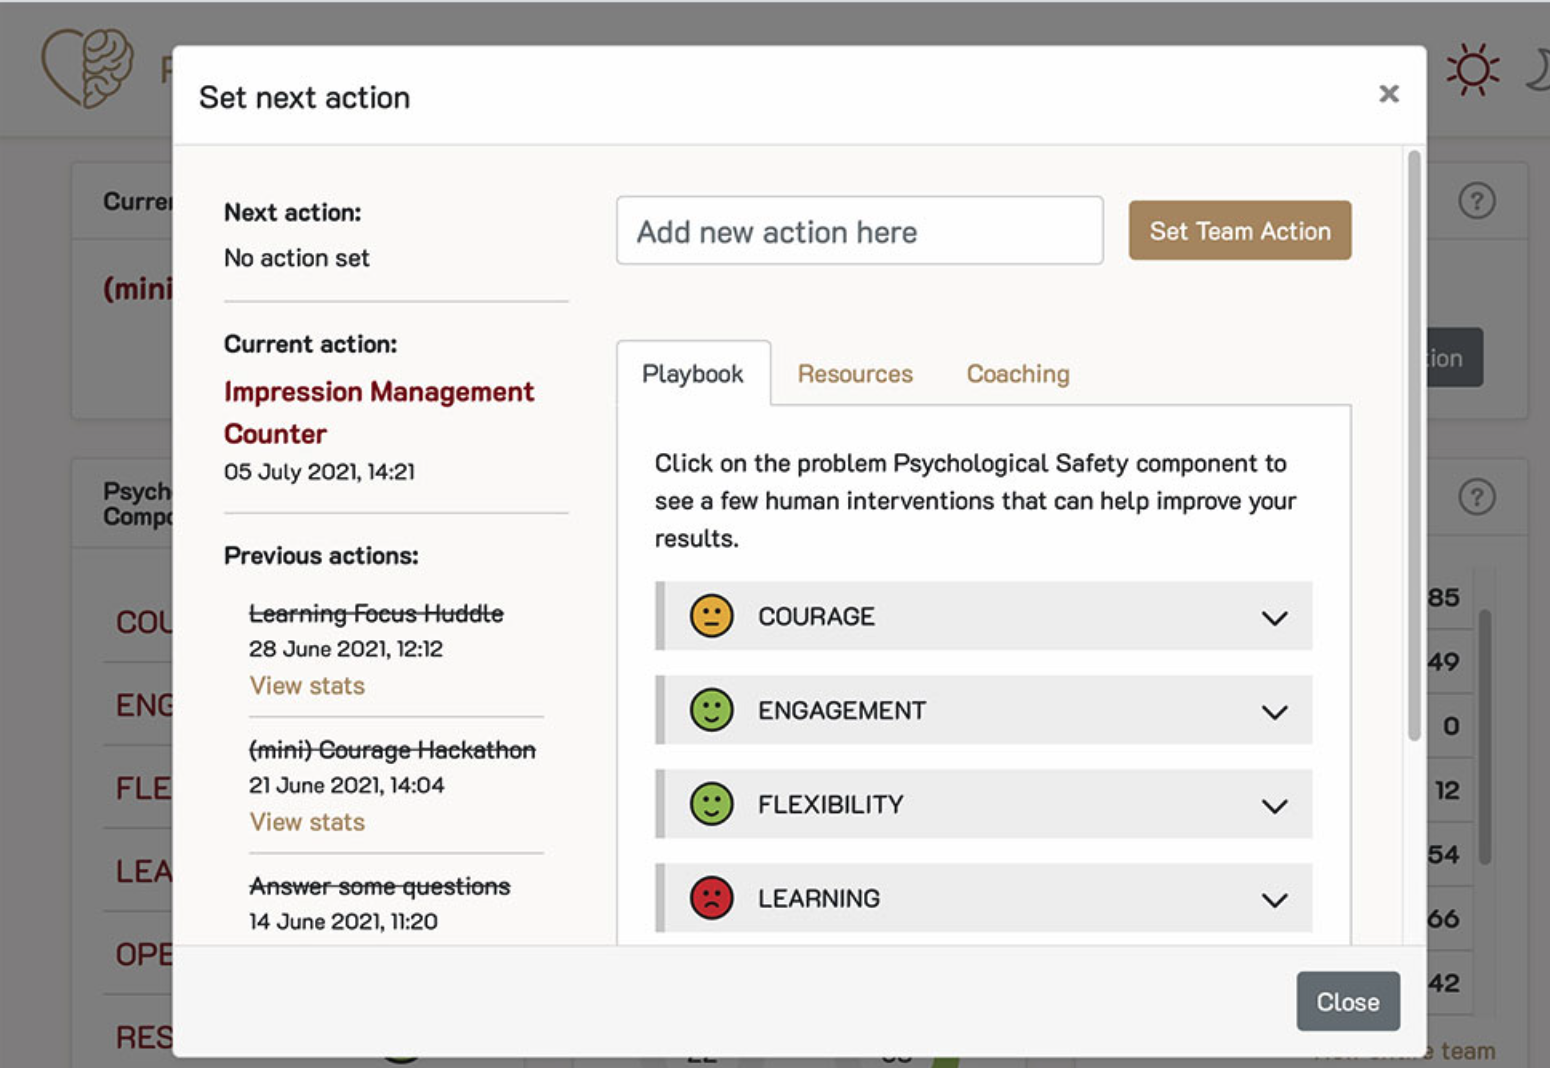Expand the LEARNING interventions section
The image size is (1550, 1068).
click(1274, 900)
